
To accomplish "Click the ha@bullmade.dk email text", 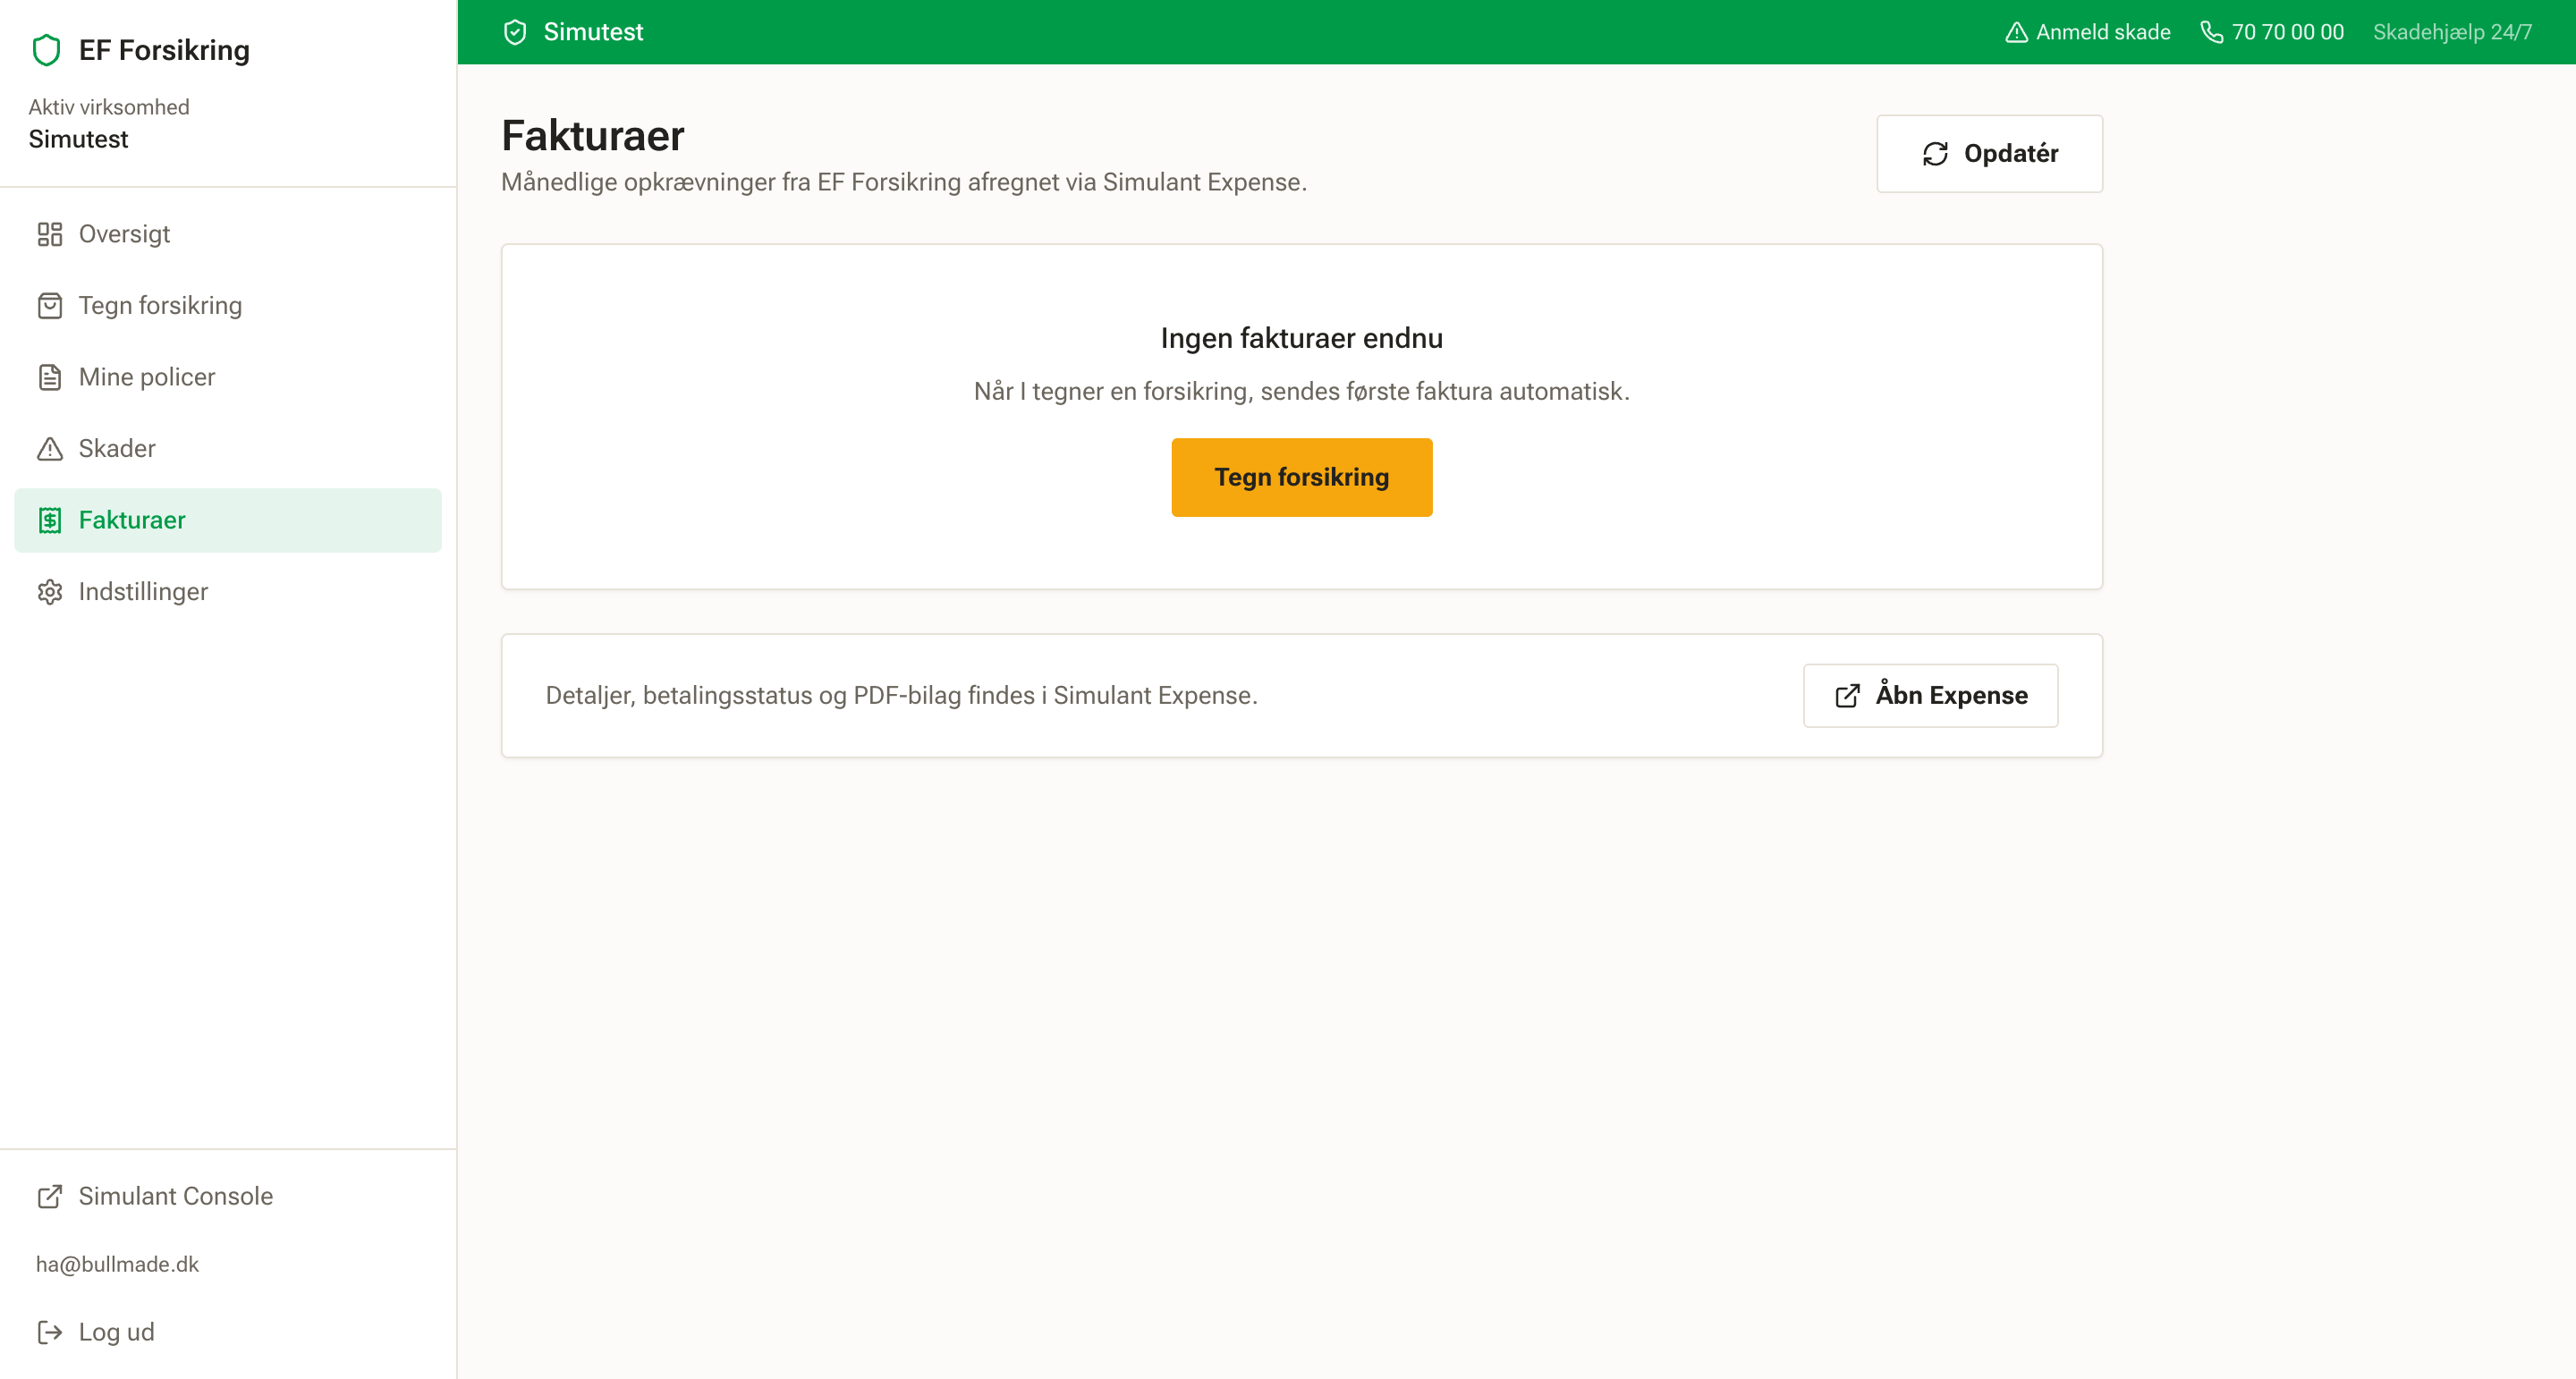I will coord(117,1264).
